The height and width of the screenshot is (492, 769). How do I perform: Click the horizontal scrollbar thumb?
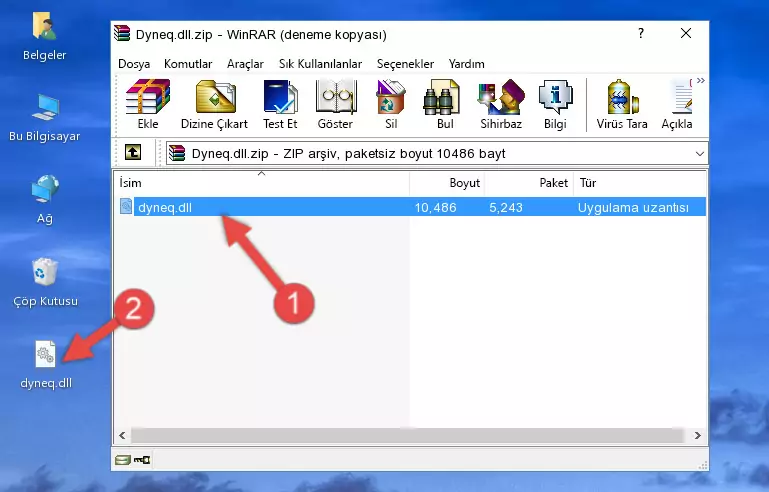[x=407, y=435]
